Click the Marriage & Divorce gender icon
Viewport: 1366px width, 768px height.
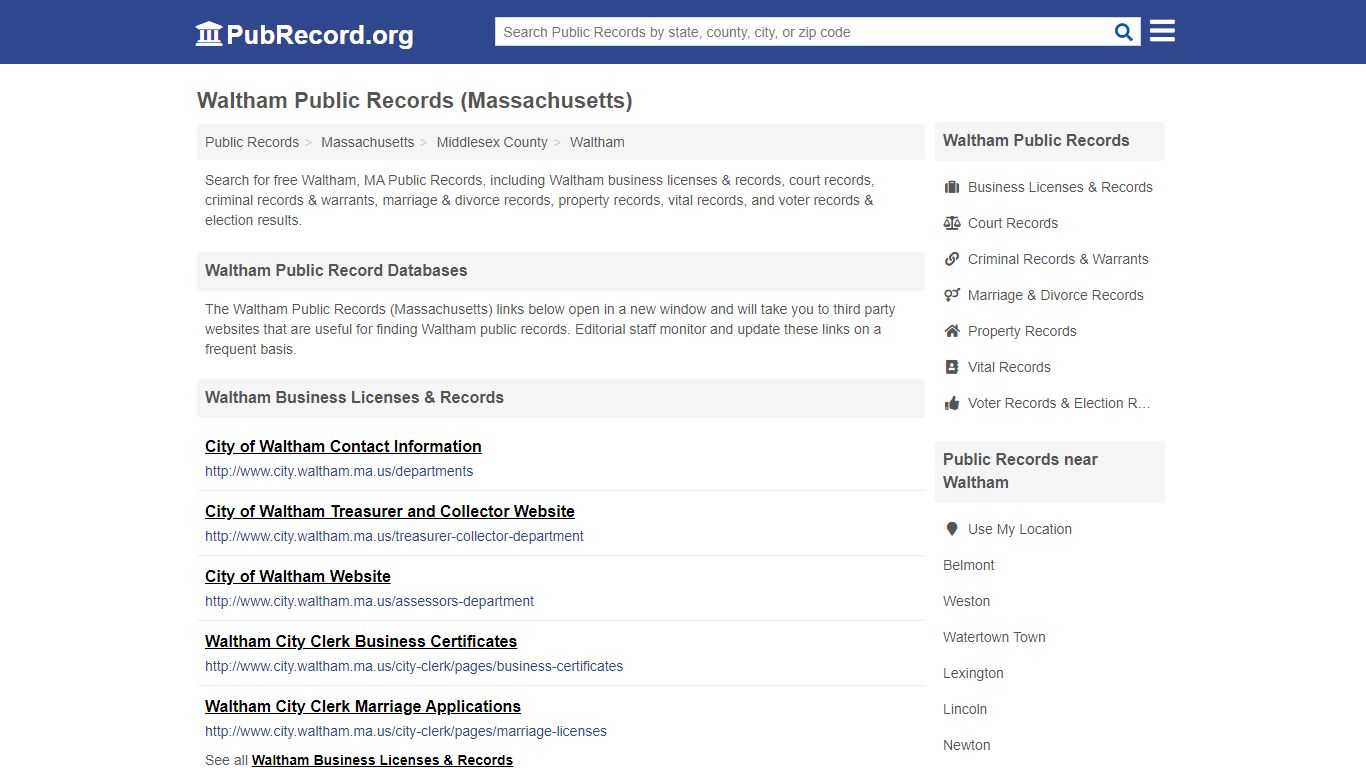coord(952,295)
